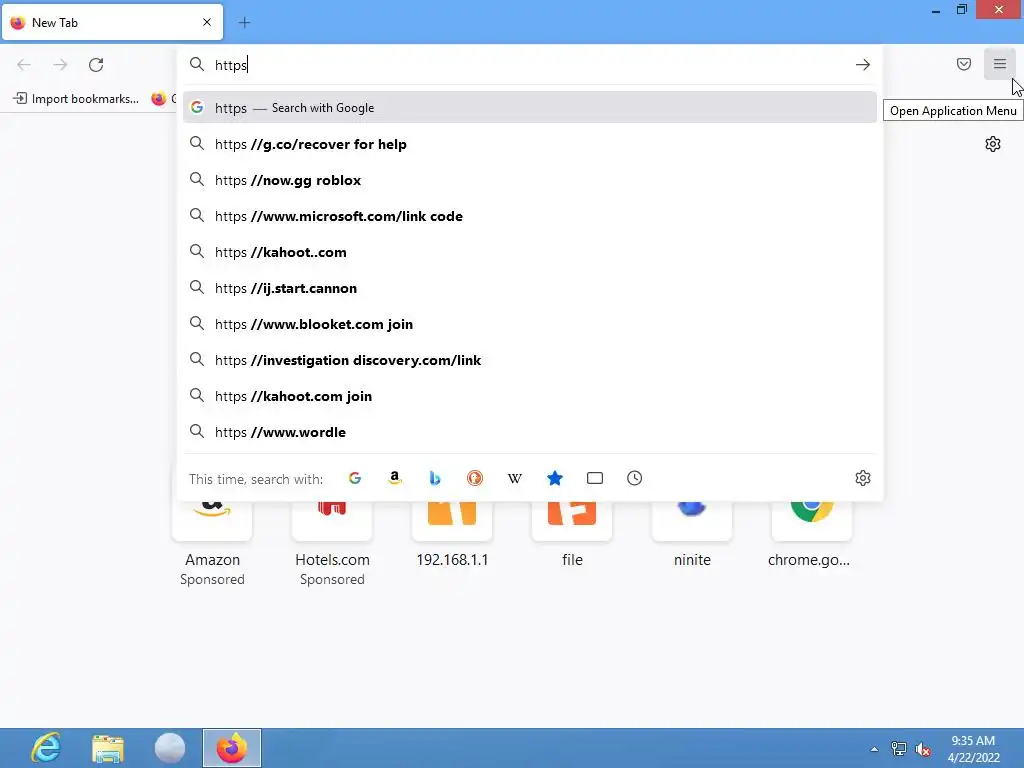Select suggestion 'https //ij.start.cannon'
1024x768 pixels.
pos(530,287)
